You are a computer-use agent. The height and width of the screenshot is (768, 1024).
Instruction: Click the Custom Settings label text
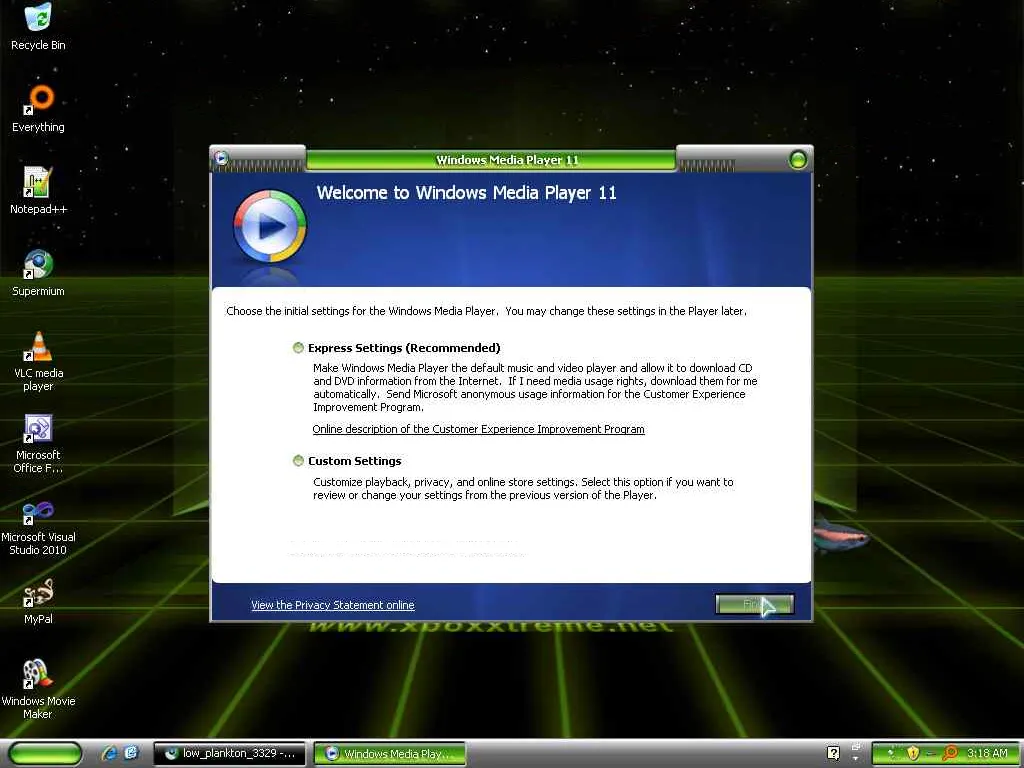point(355,461)
